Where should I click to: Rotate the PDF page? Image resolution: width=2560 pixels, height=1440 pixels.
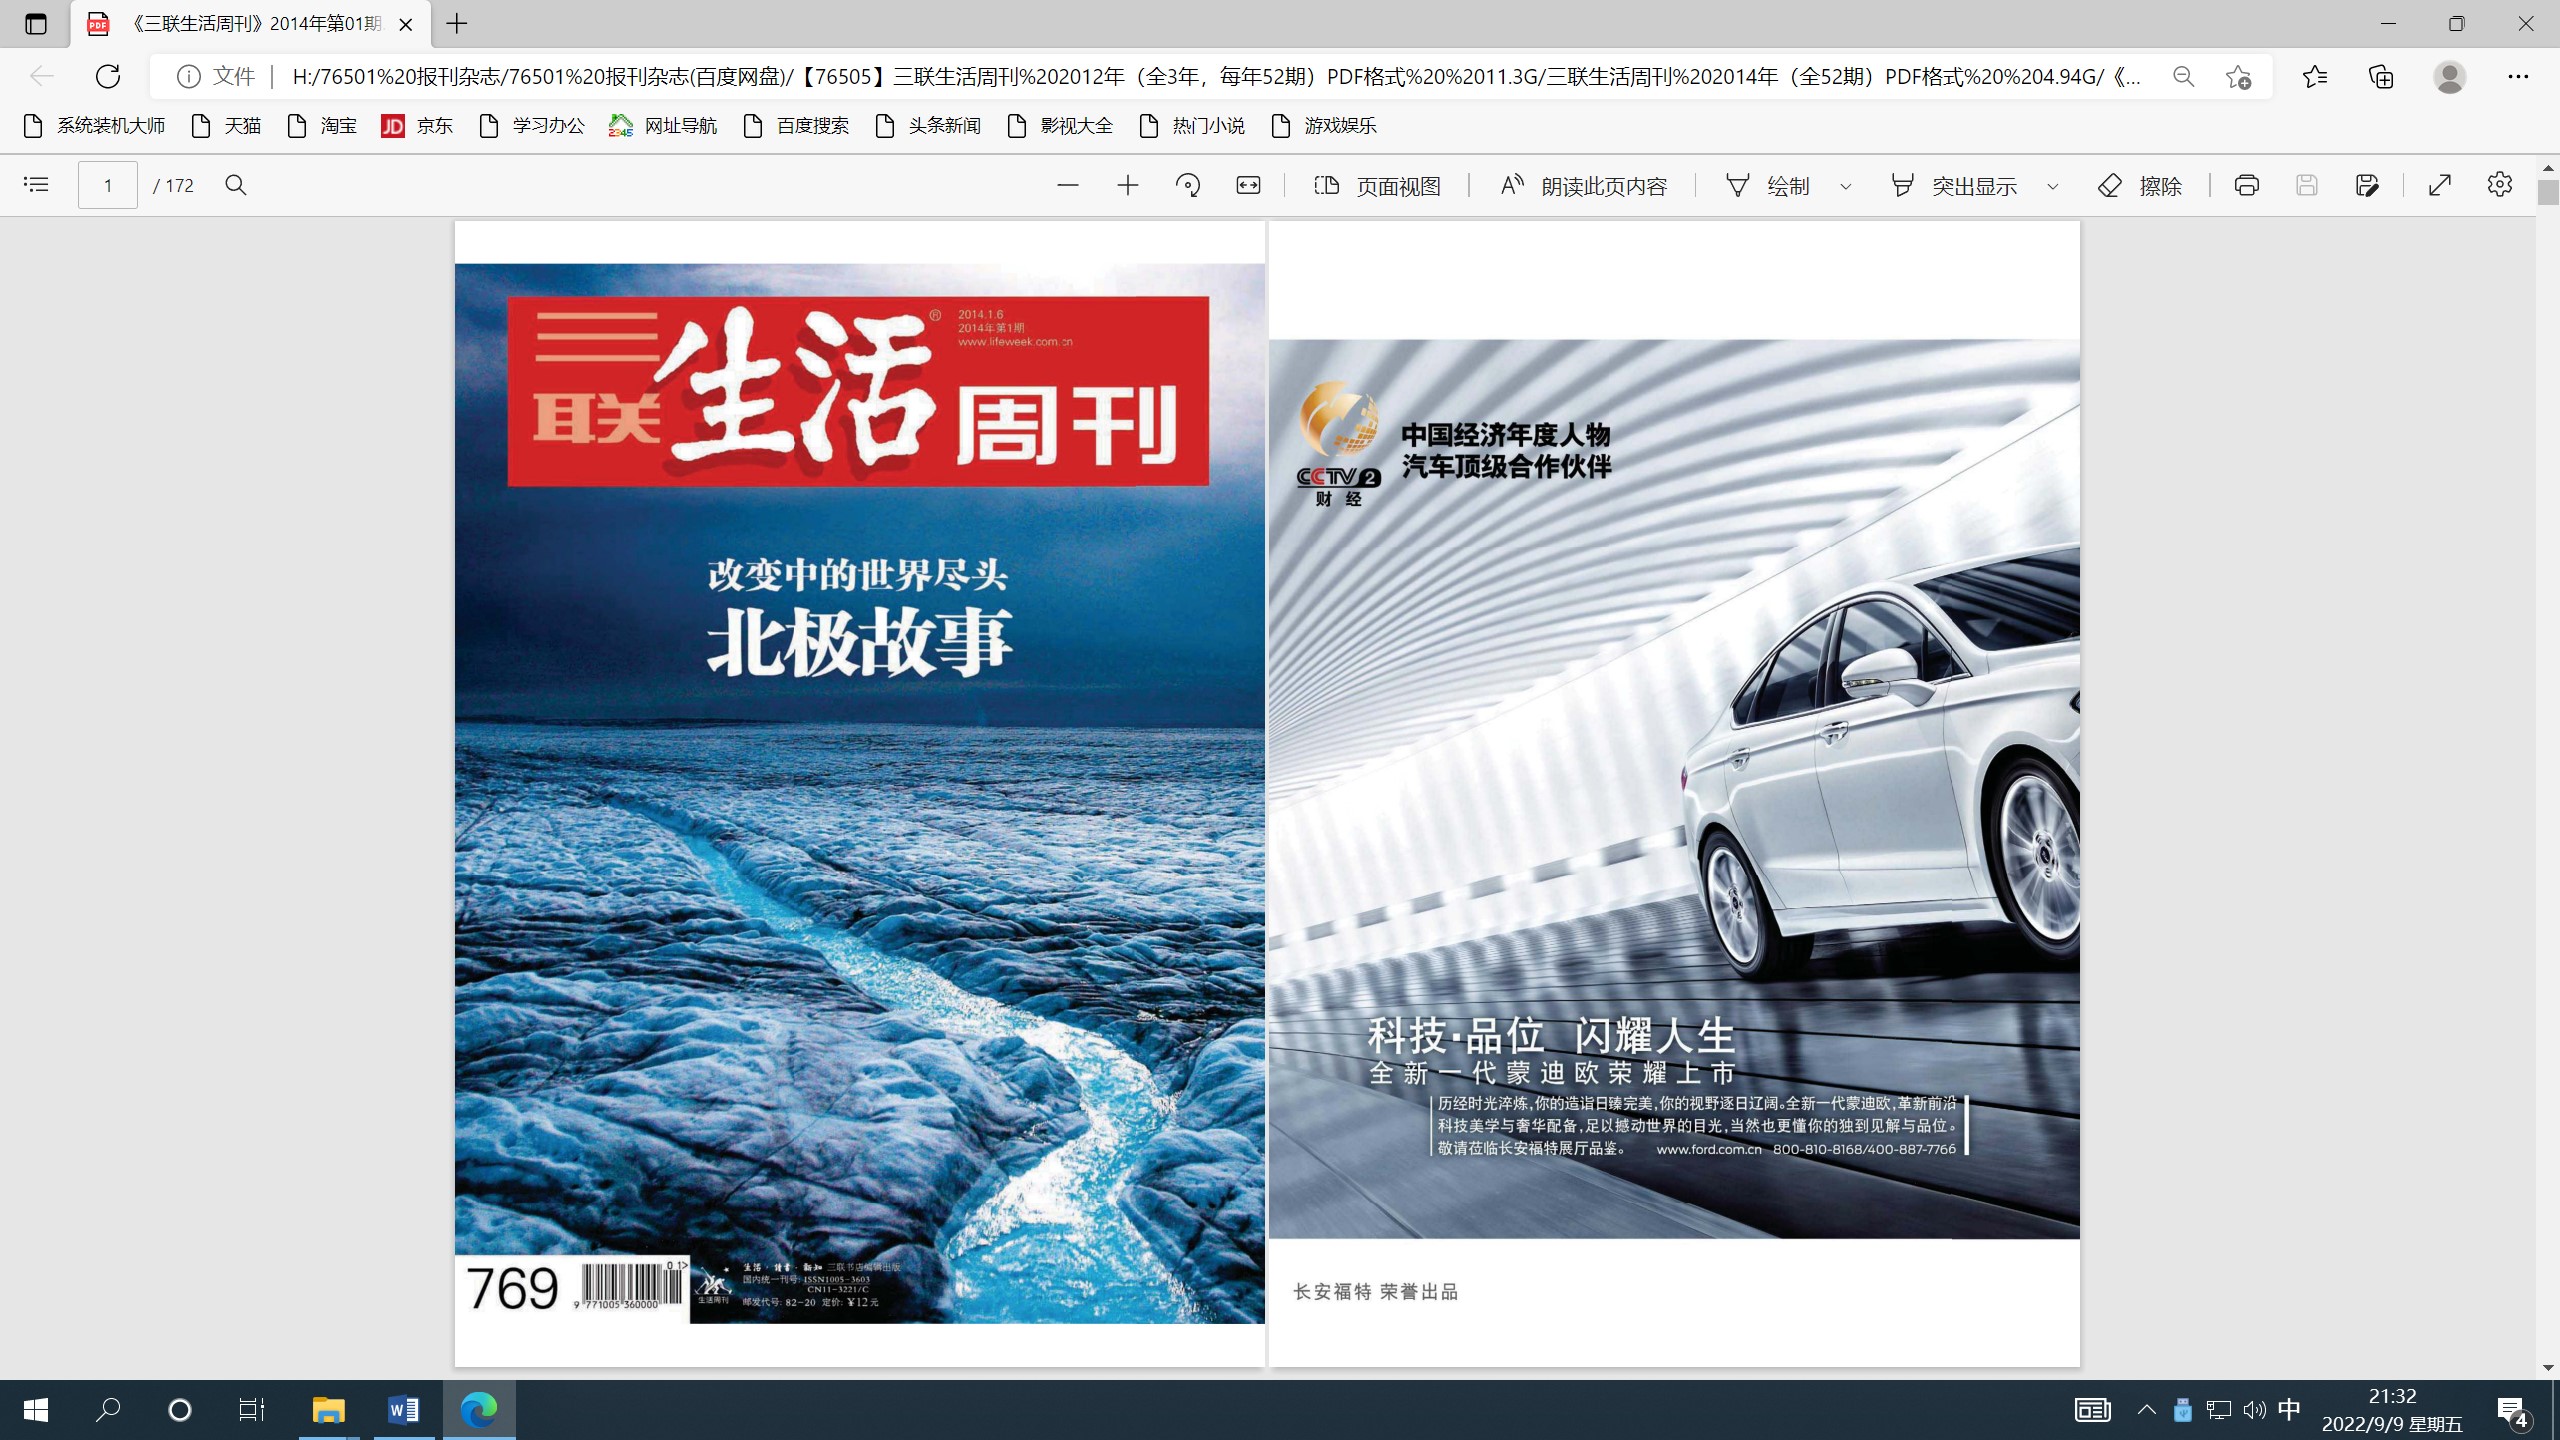(1188, 185)
